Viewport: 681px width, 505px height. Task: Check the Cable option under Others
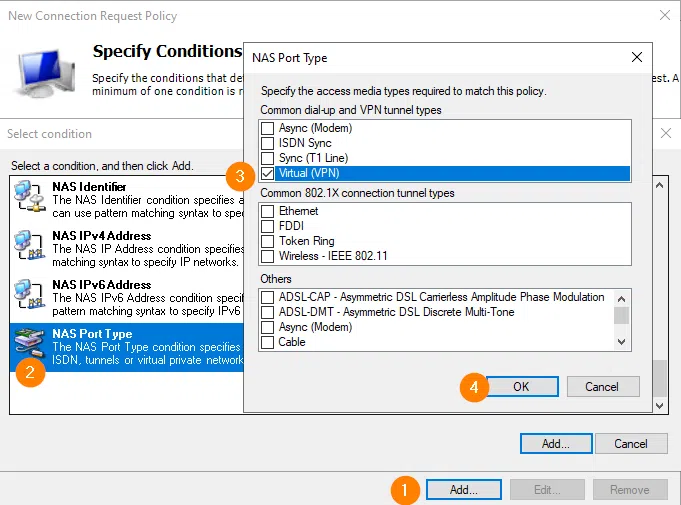click(267, 342)
